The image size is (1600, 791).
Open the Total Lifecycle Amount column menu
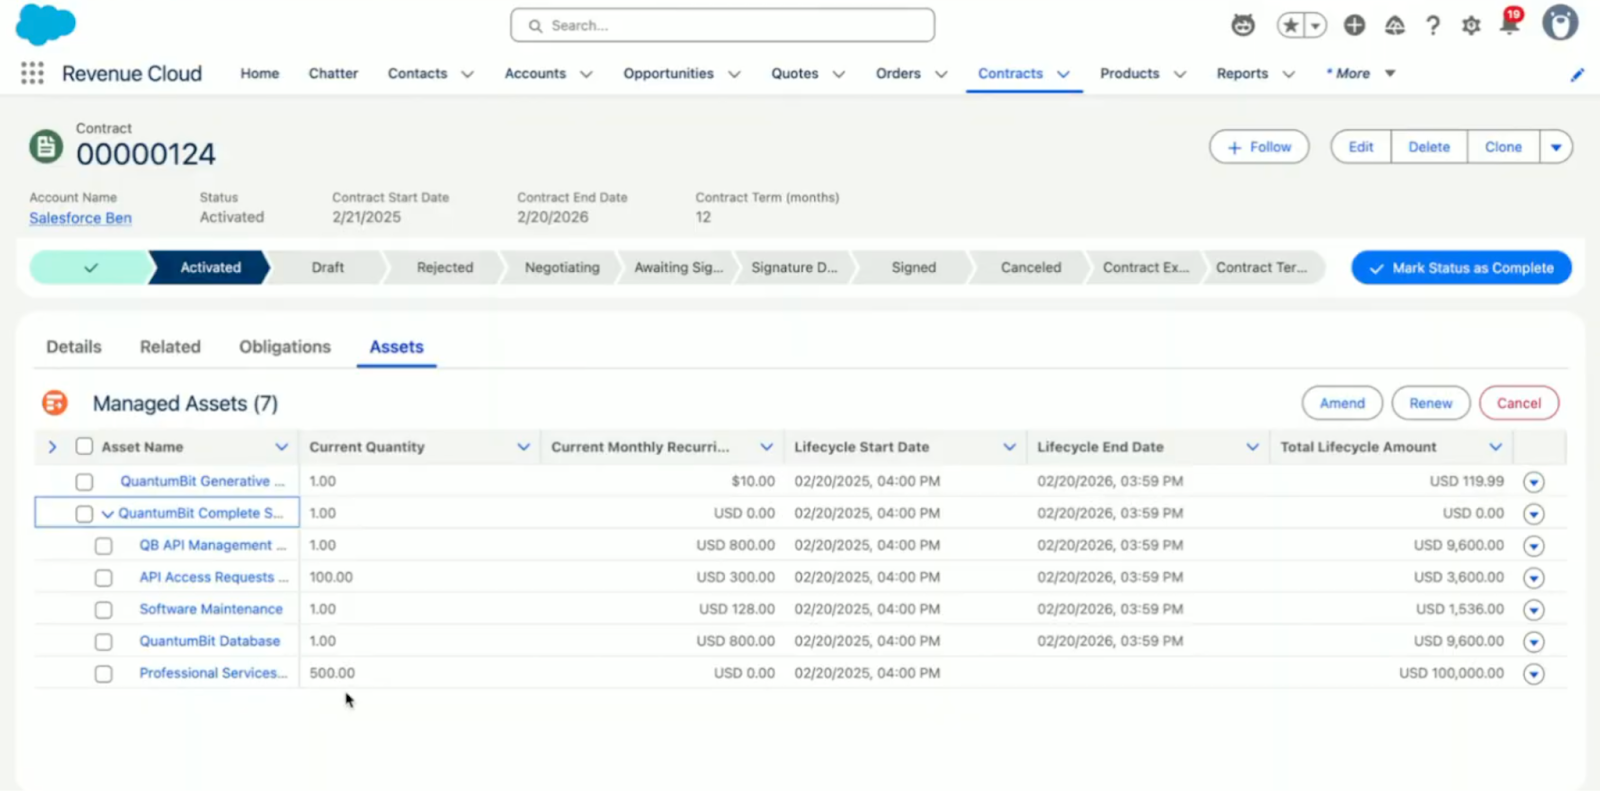[x=1495, y=447]
